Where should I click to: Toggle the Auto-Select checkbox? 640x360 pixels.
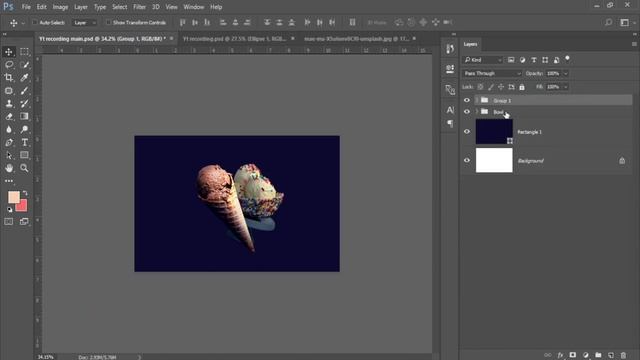point(35,22)
